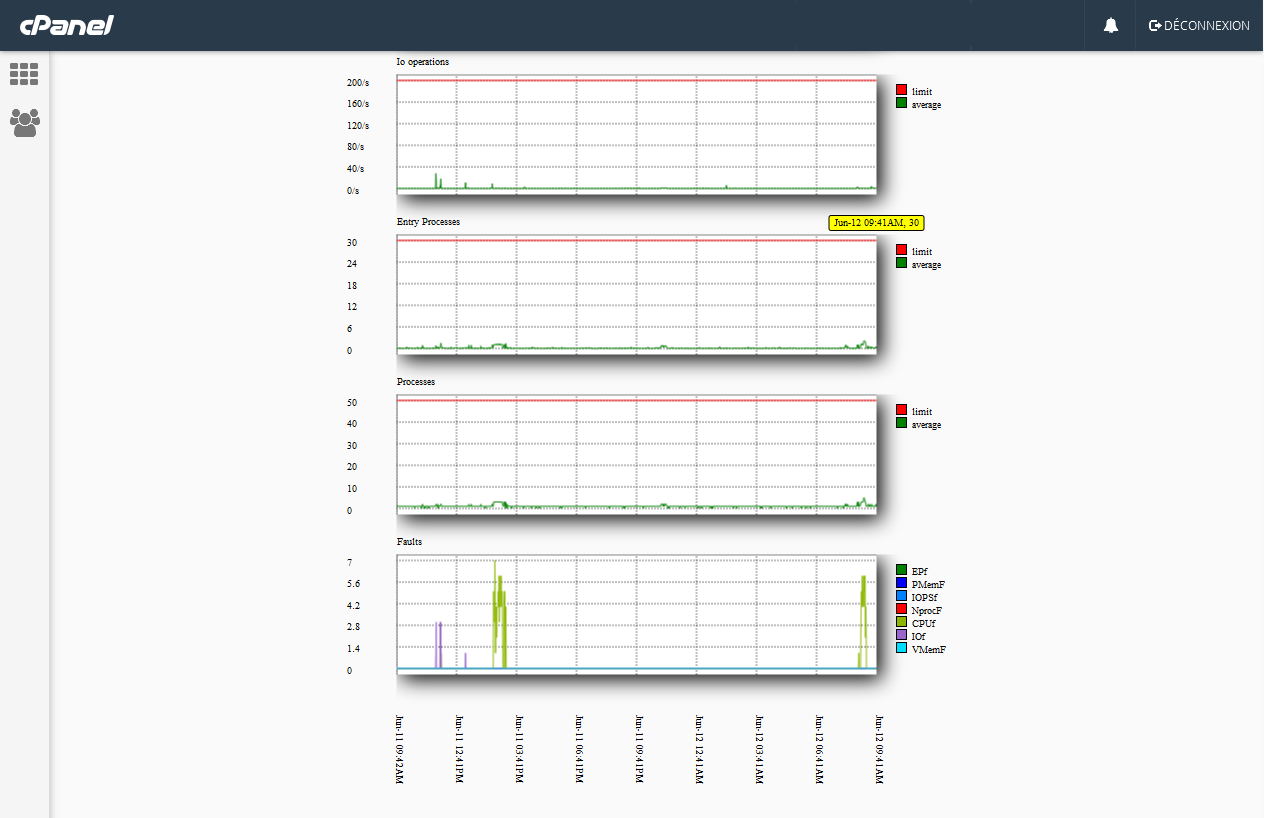This screenshot has height=818, width=1264.
Task: Click the DÉCONNEXION logout link
Action: tap(1199, 26)
